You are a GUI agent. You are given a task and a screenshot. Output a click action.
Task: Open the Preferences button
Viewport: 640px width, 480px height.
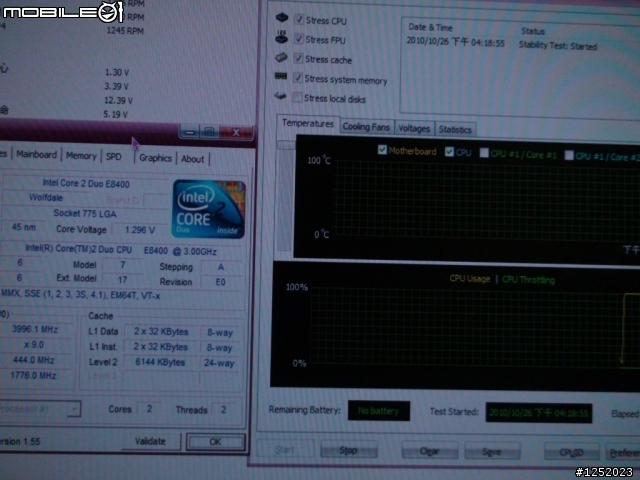click(x=623, y=453)
